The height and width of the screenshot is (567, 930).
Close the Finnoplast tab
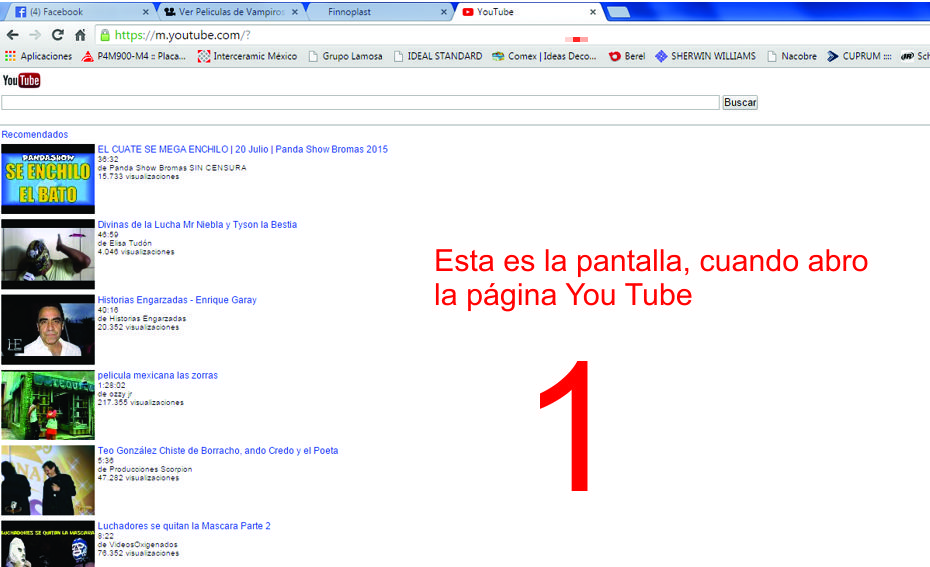click(444, 12)
